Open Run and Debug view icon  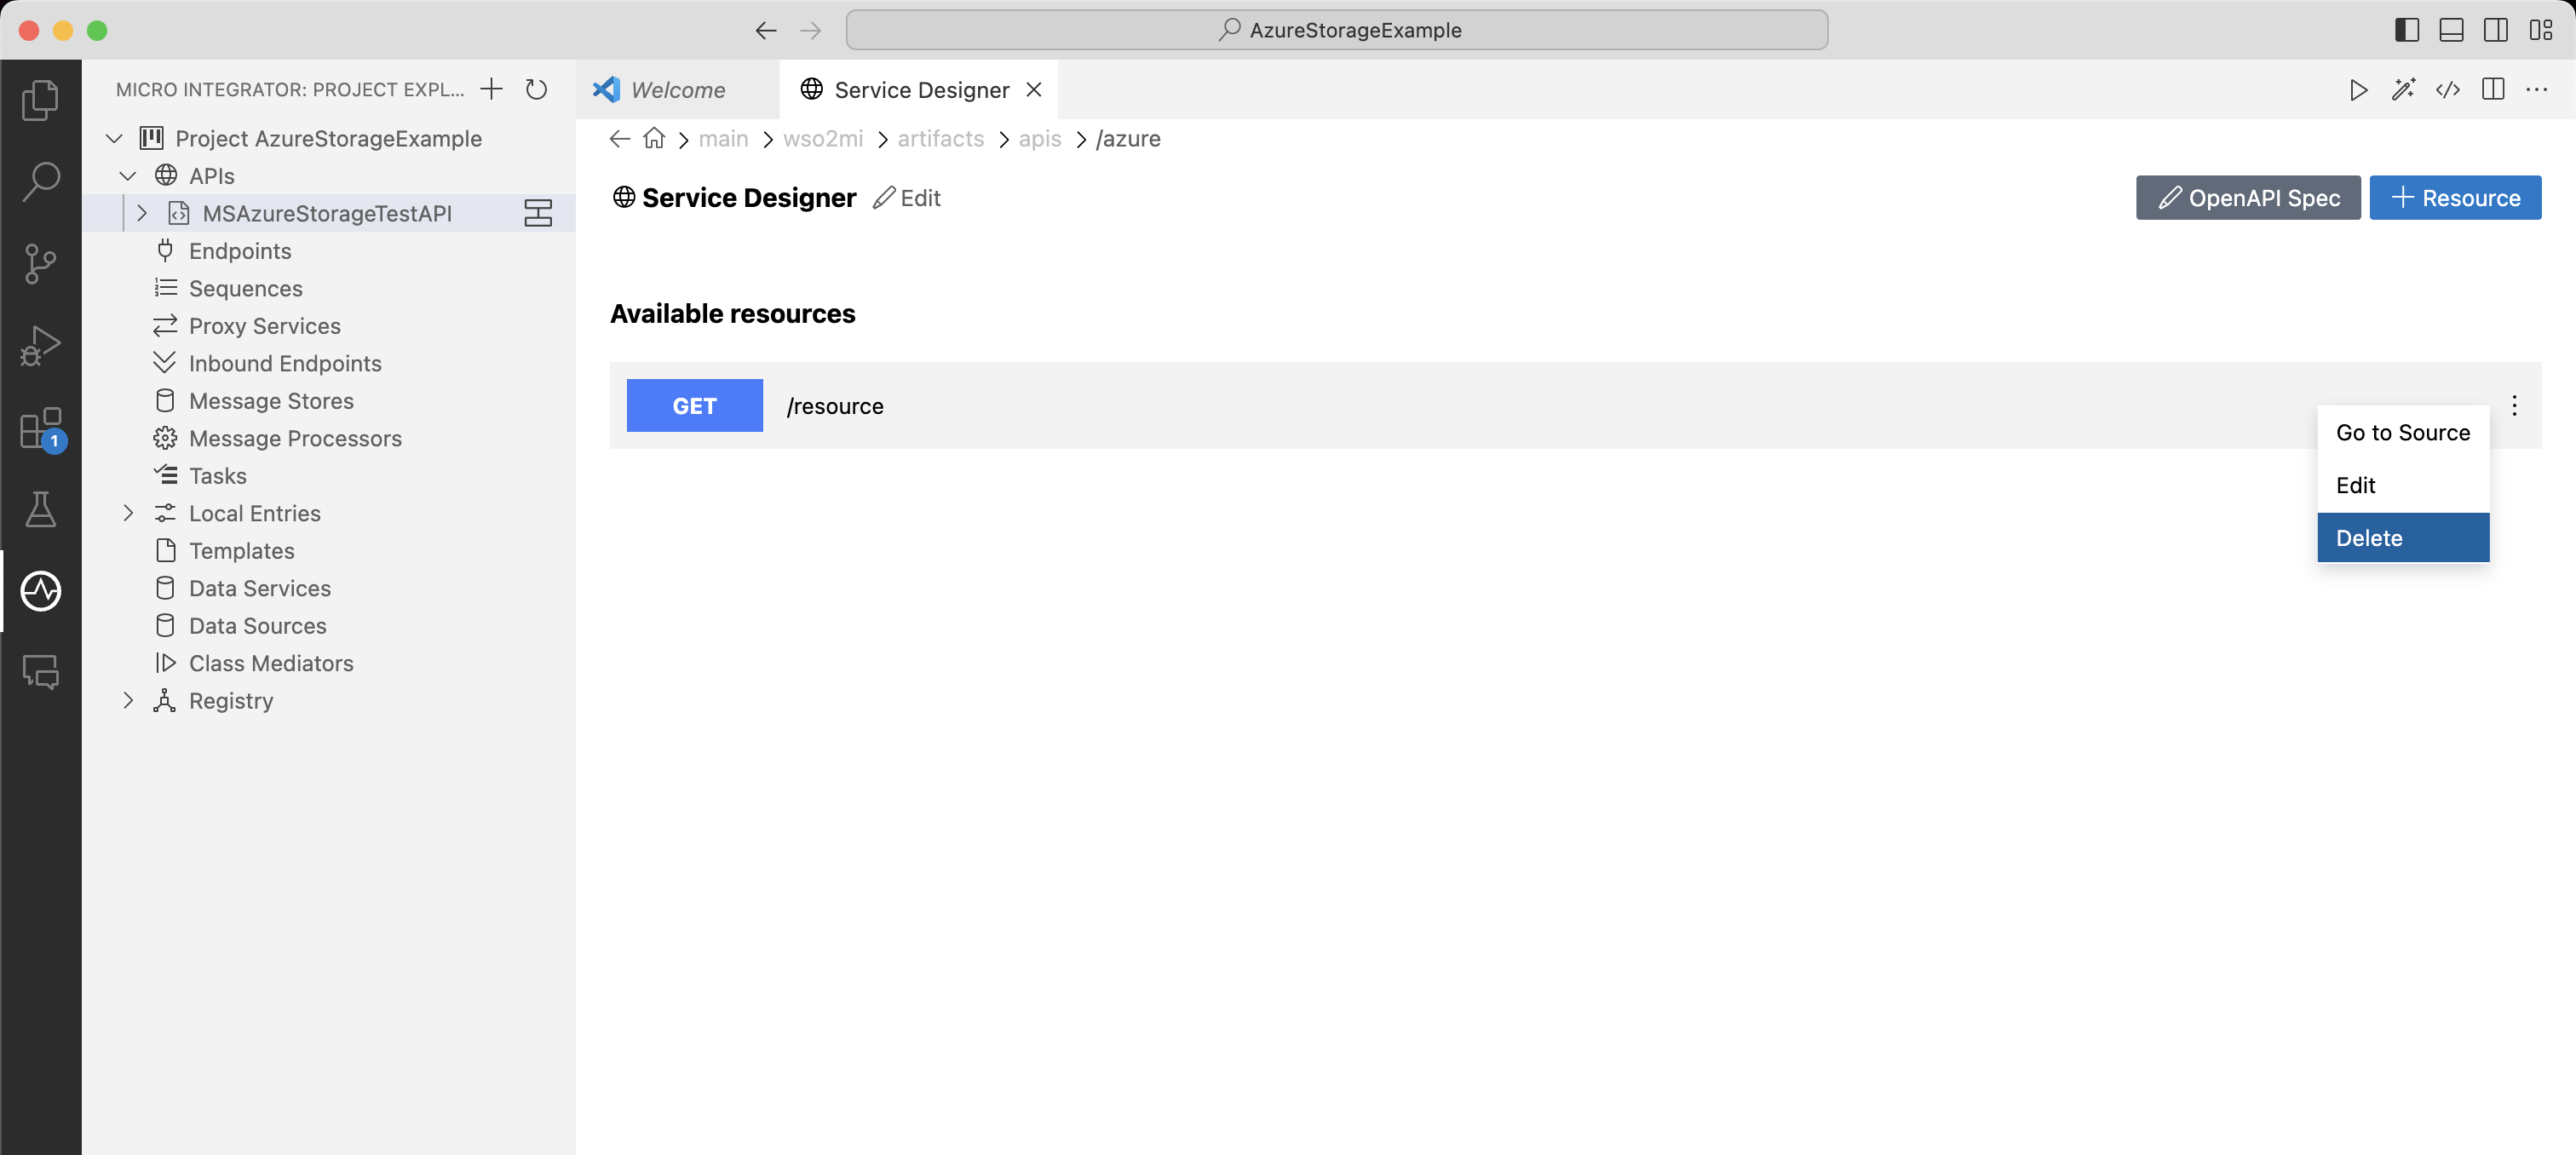40,346
